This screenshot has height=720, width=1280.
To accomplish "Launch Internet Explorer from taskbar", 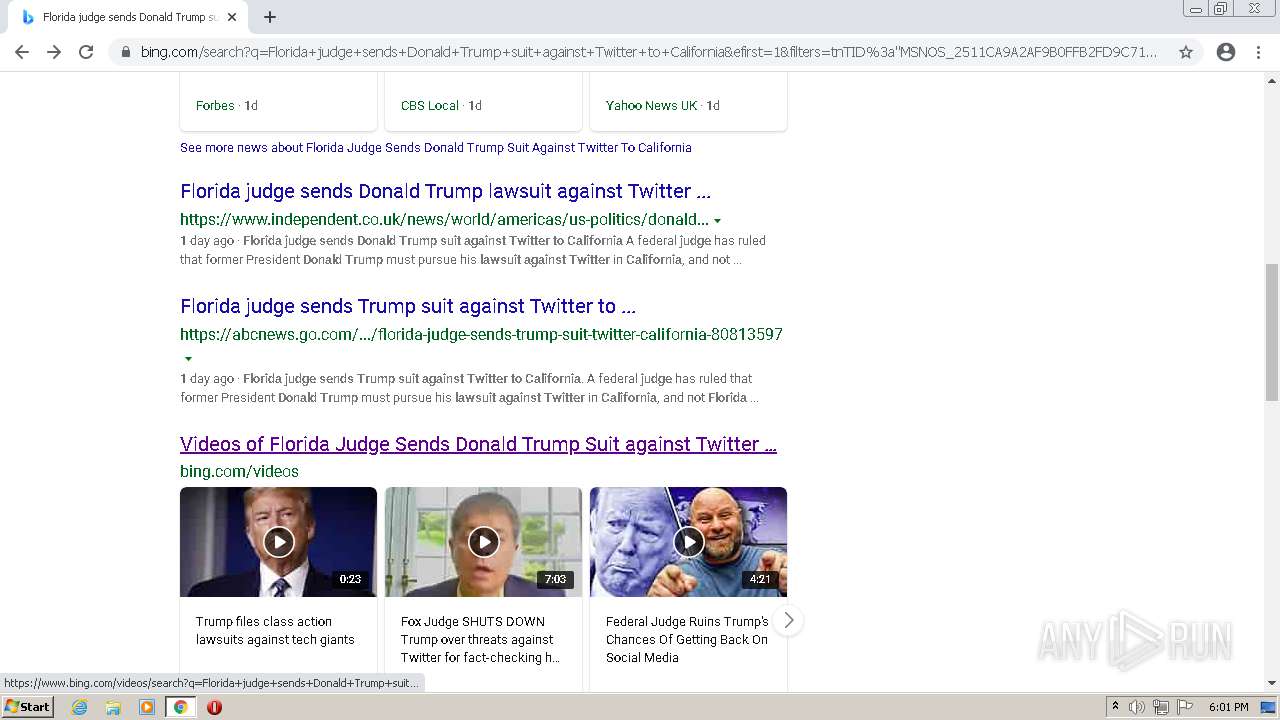I will point(79,707).
